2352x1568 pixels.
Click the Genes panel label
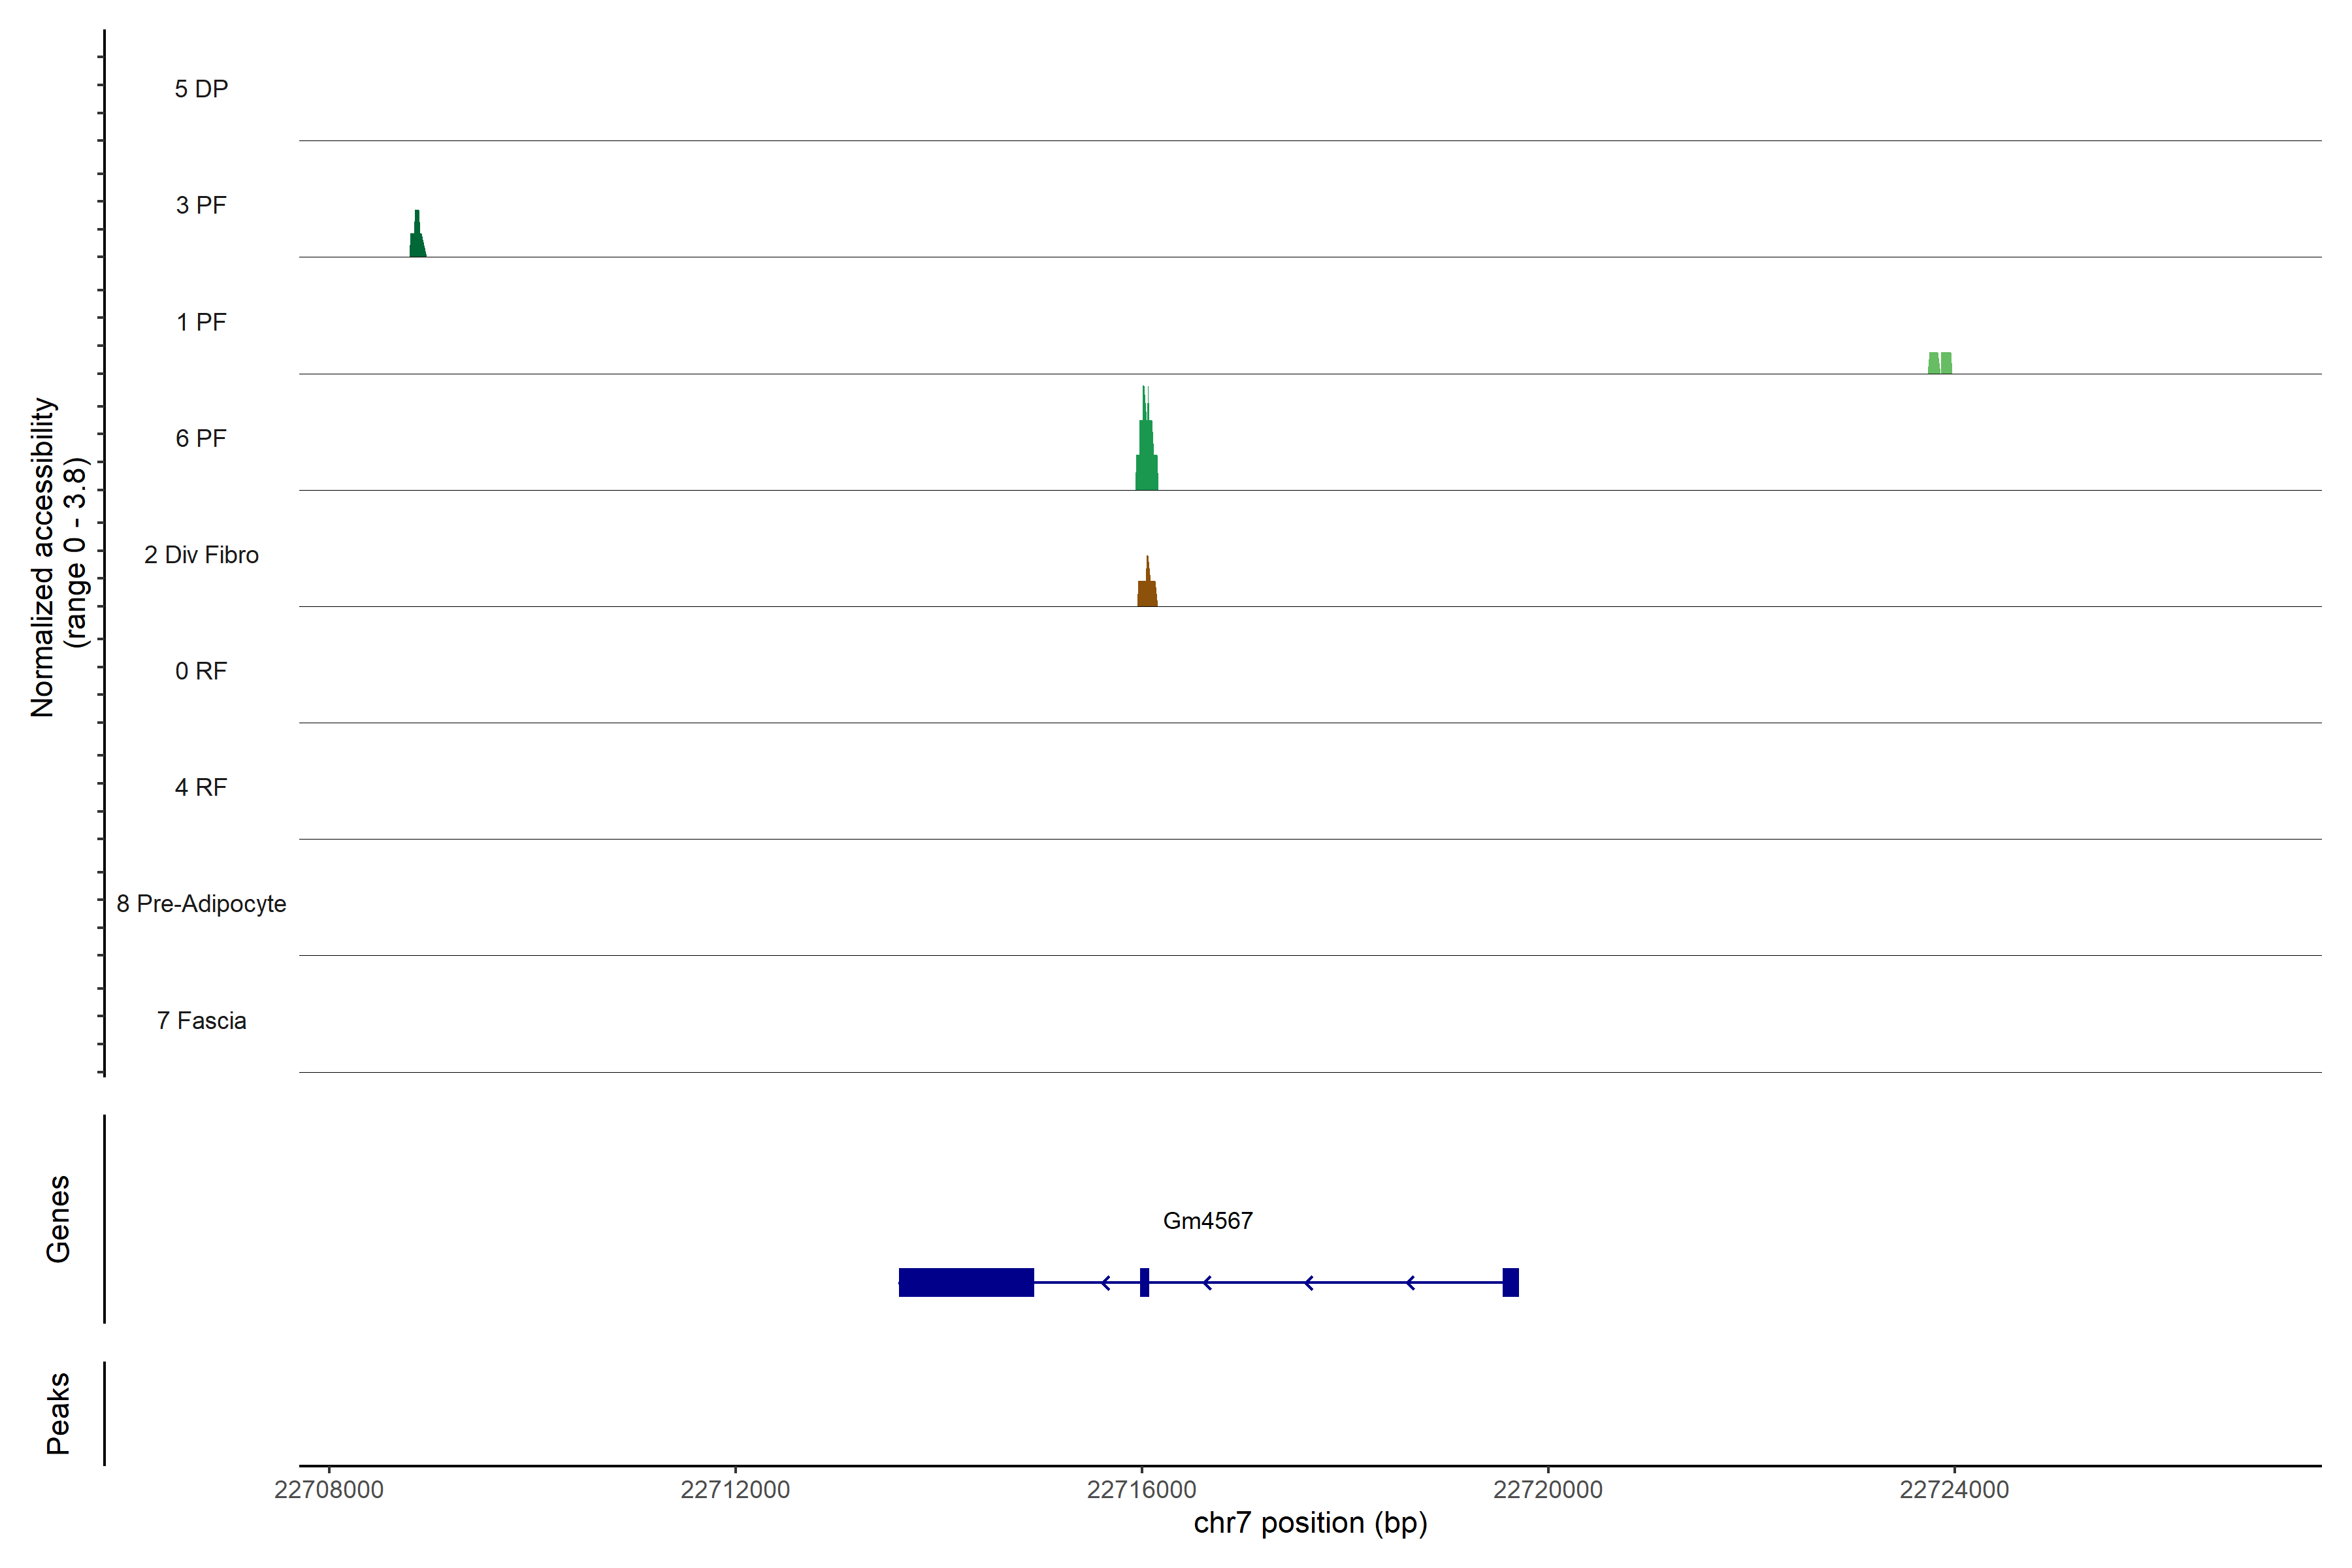coord(58,1219)
